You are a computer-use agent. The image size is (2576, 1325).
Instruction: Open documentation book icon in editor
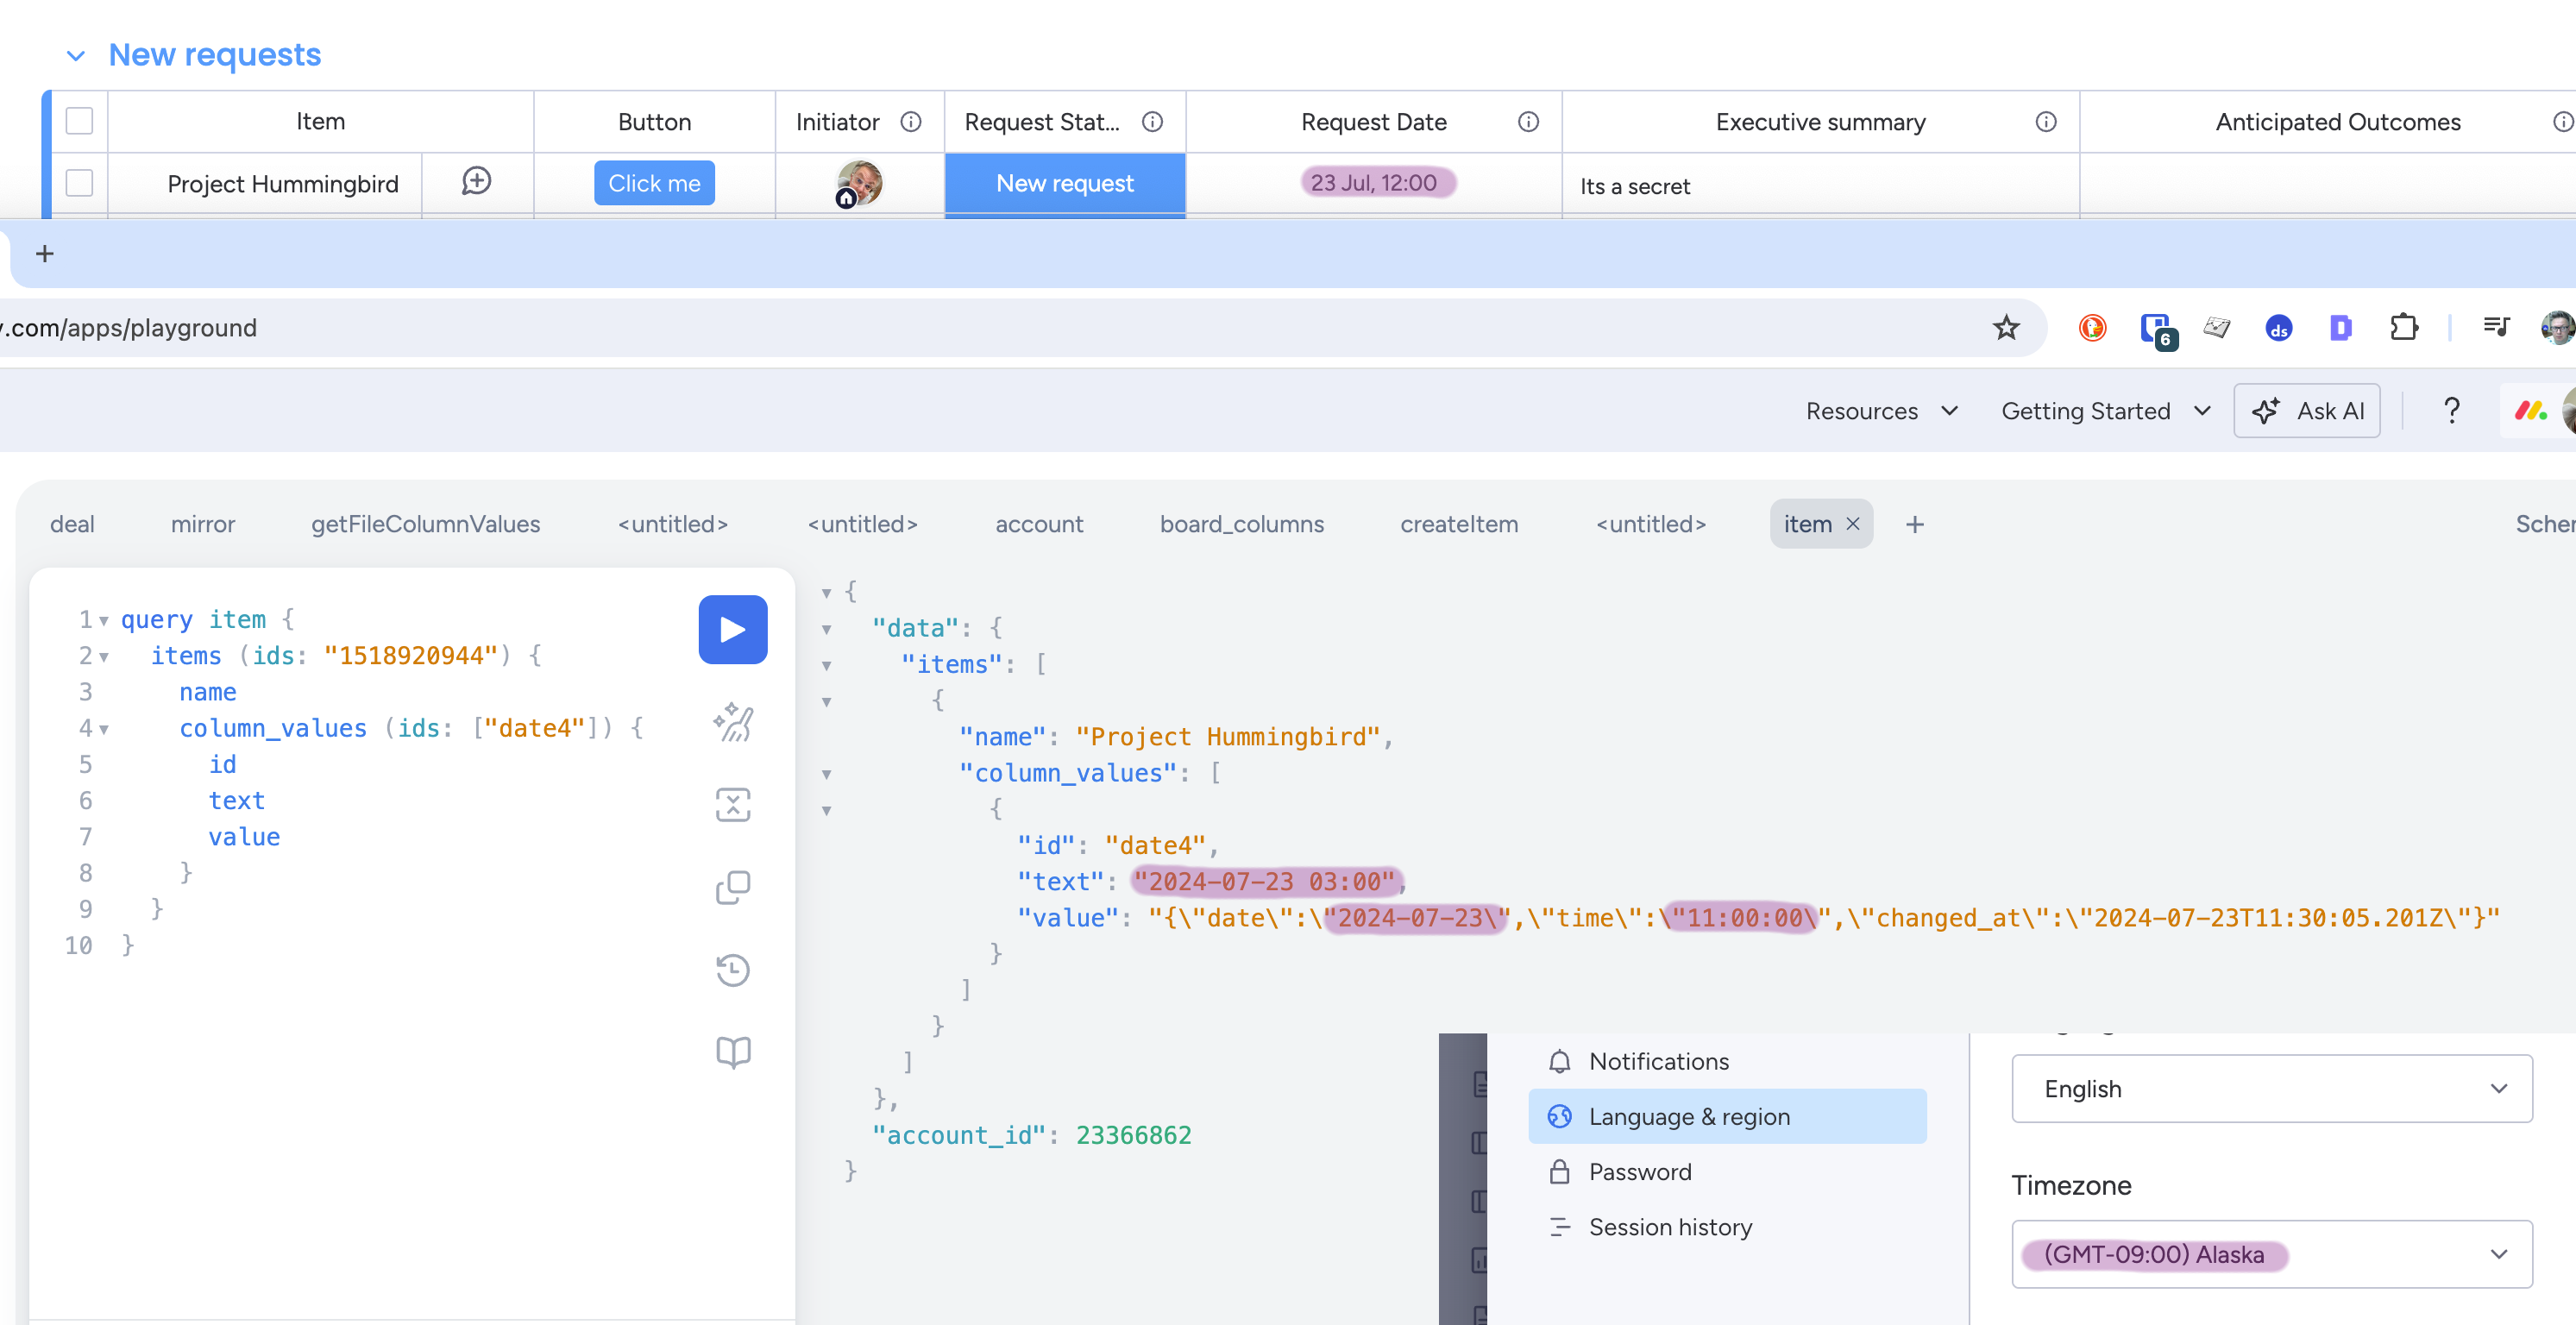(x=733, y=1052)
